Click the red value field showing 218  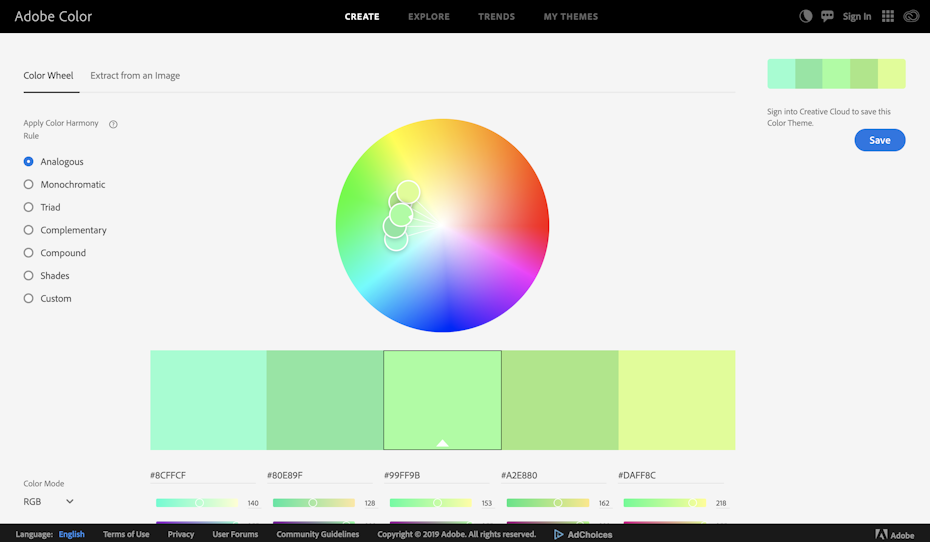click(721, 503)
